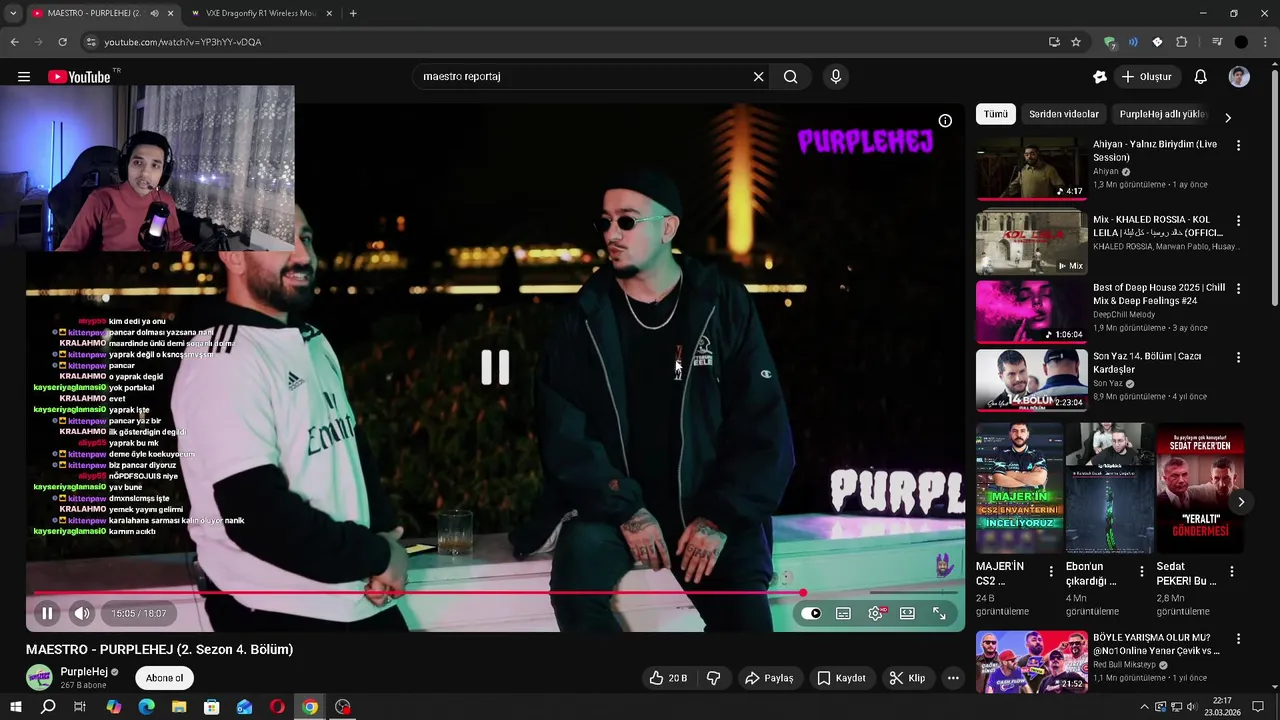1280x720 pixels.
Task: Open the PurpleHej channel avatar
Action: pos(39,678)
